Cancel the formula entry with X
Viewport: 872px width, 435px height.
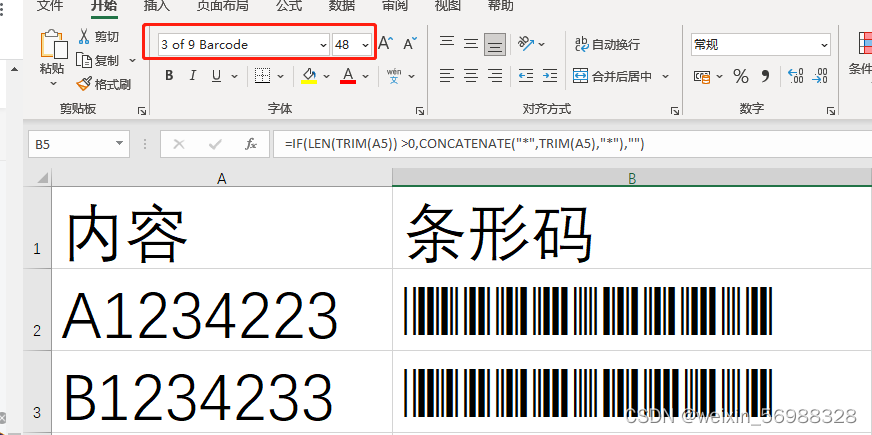179,145
